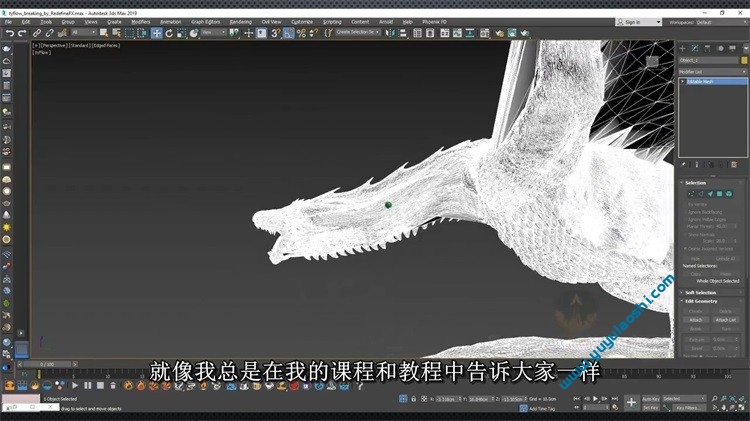Open the Modifier List dropdown
The image size is (750, 421).
point(712,72)
